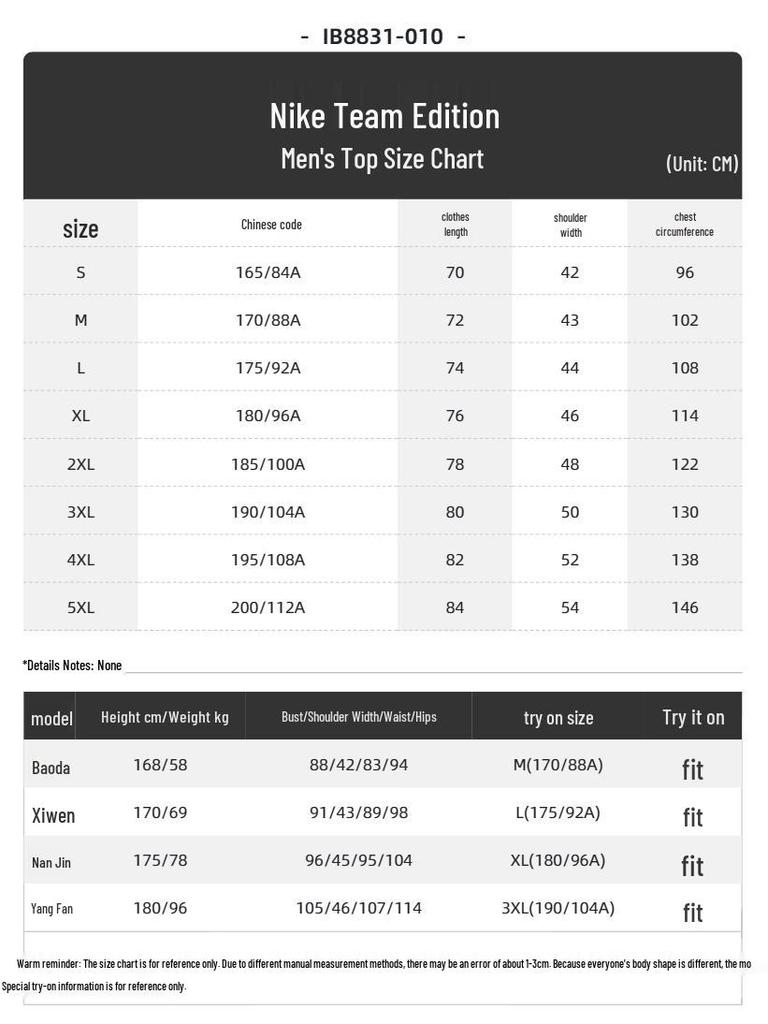Select the 5XL size row label
The image size is (768, 1024).
(81, 607)
